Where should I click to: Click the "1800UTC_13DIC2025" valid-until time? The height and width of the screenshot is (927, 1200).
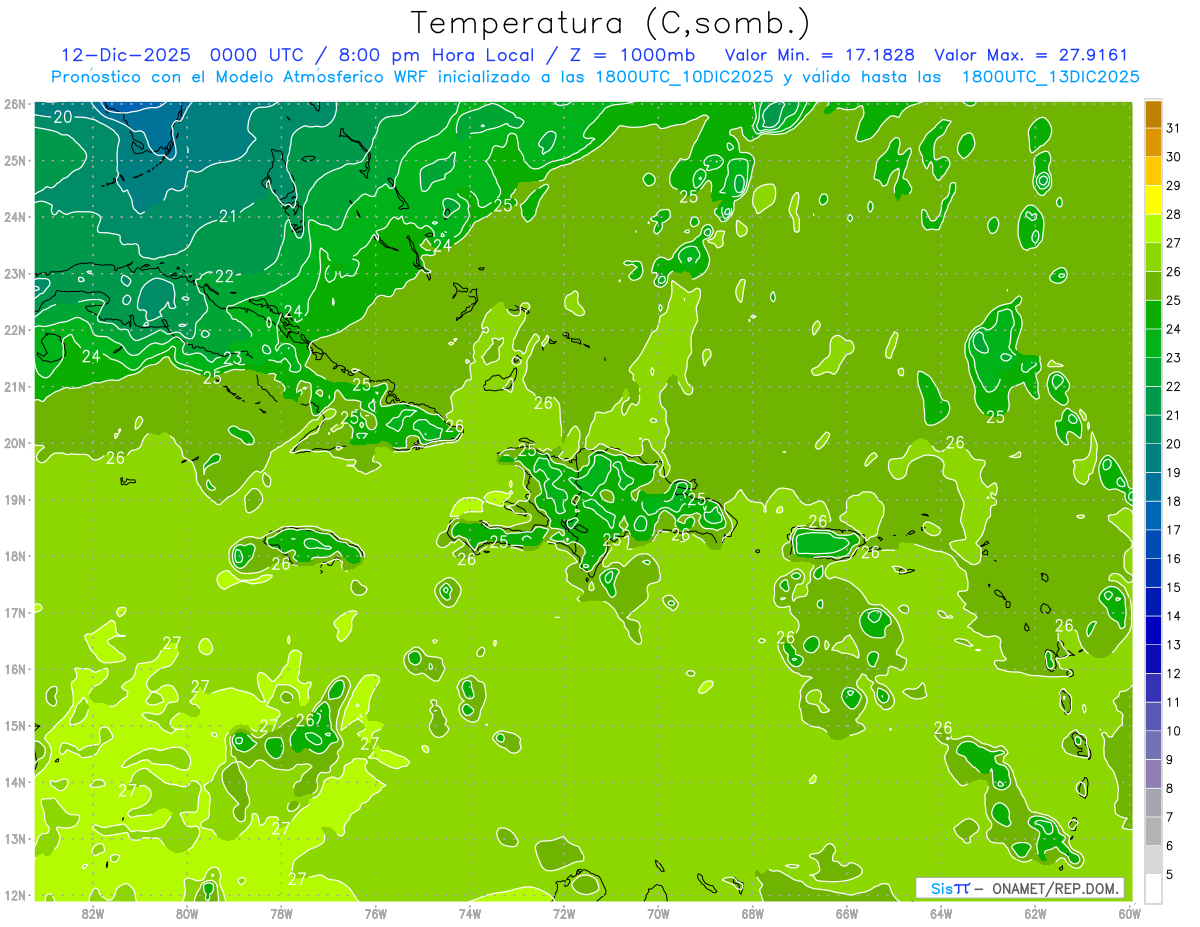click(1050, 77)
